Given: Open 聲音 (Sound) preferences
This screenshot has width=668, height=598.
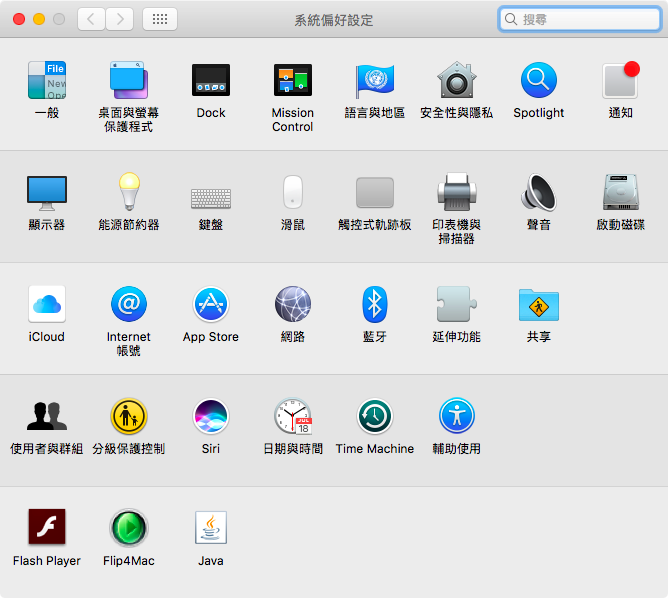Looking at the screenshot, I should pos(538,192).
